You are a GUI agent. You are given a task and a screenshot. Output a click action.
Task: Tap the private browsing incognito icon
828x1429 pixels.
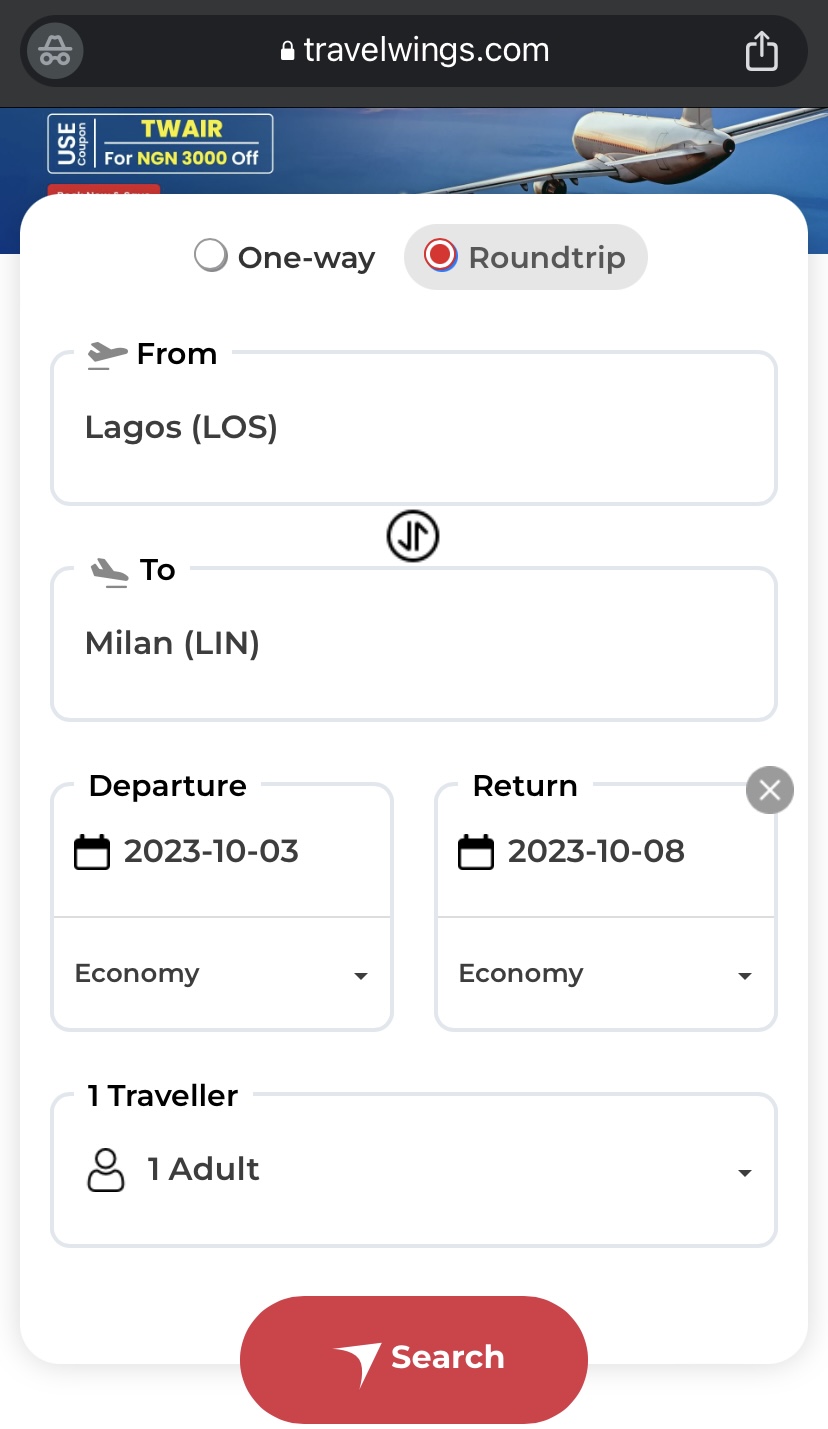pos(55,51)
